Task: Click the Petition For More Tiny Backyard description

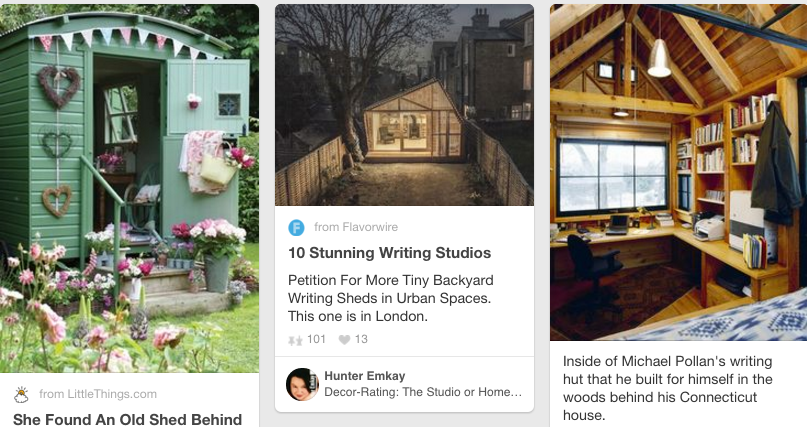Action: click(x=391, y=298)
